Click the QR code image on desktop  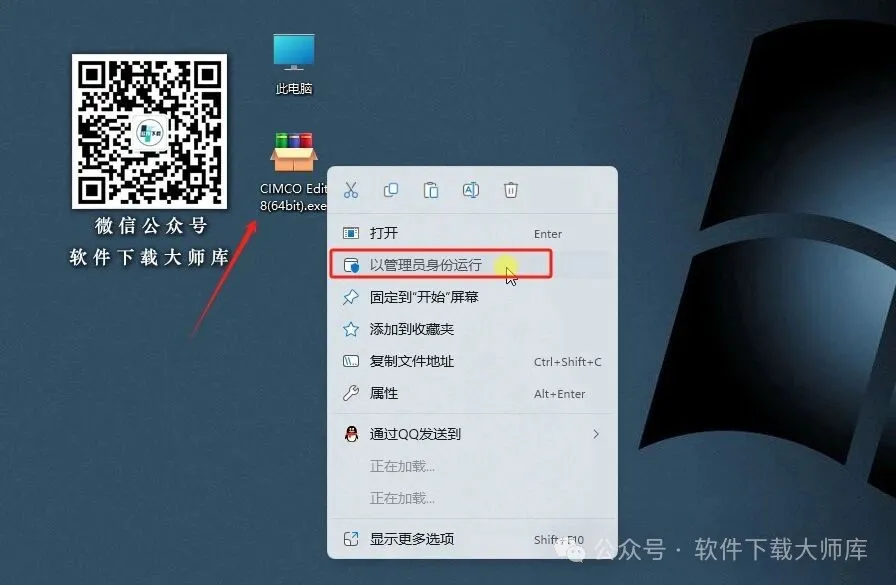pos(149,131)
